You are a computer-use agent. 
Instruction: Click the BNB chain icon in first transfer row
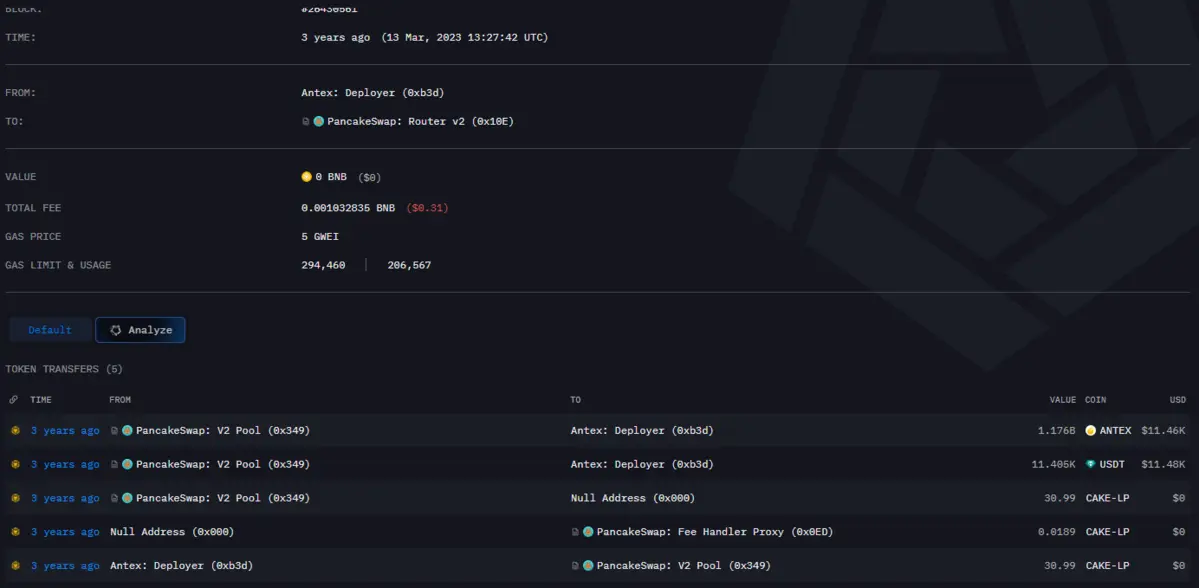[15, 431]
